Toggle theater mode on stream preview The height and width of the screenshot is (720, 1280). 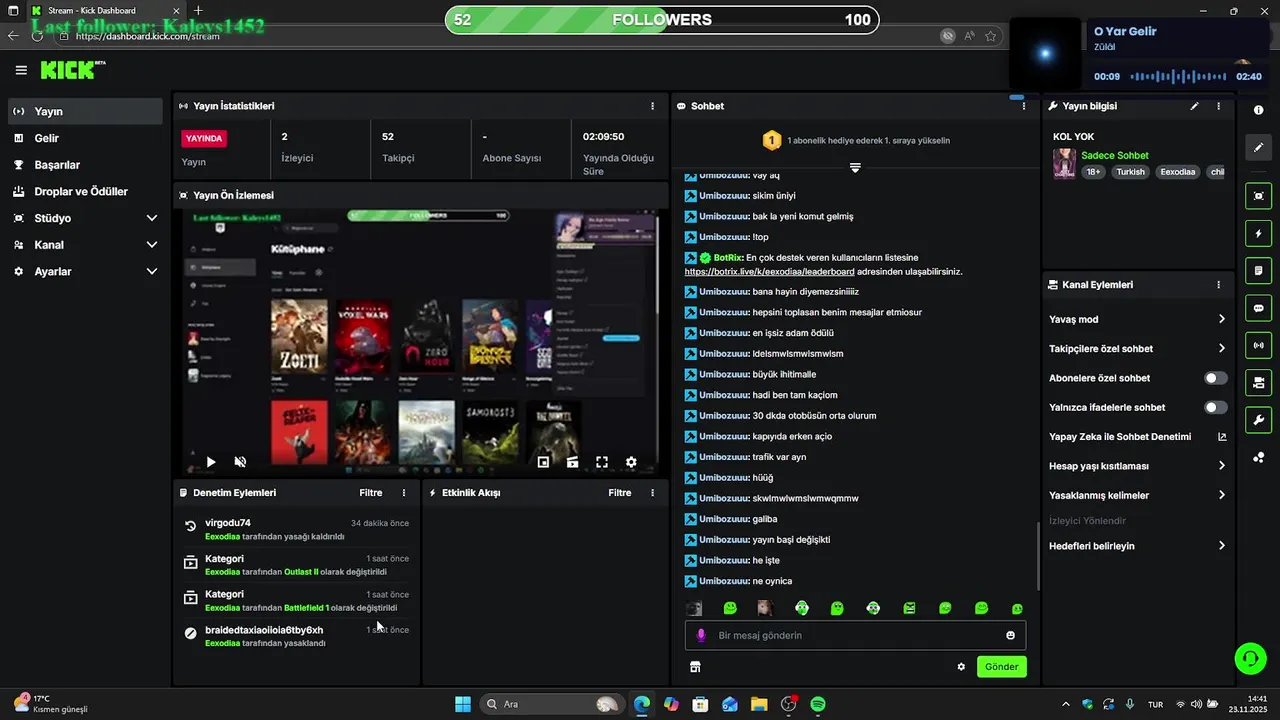point(572,462)
